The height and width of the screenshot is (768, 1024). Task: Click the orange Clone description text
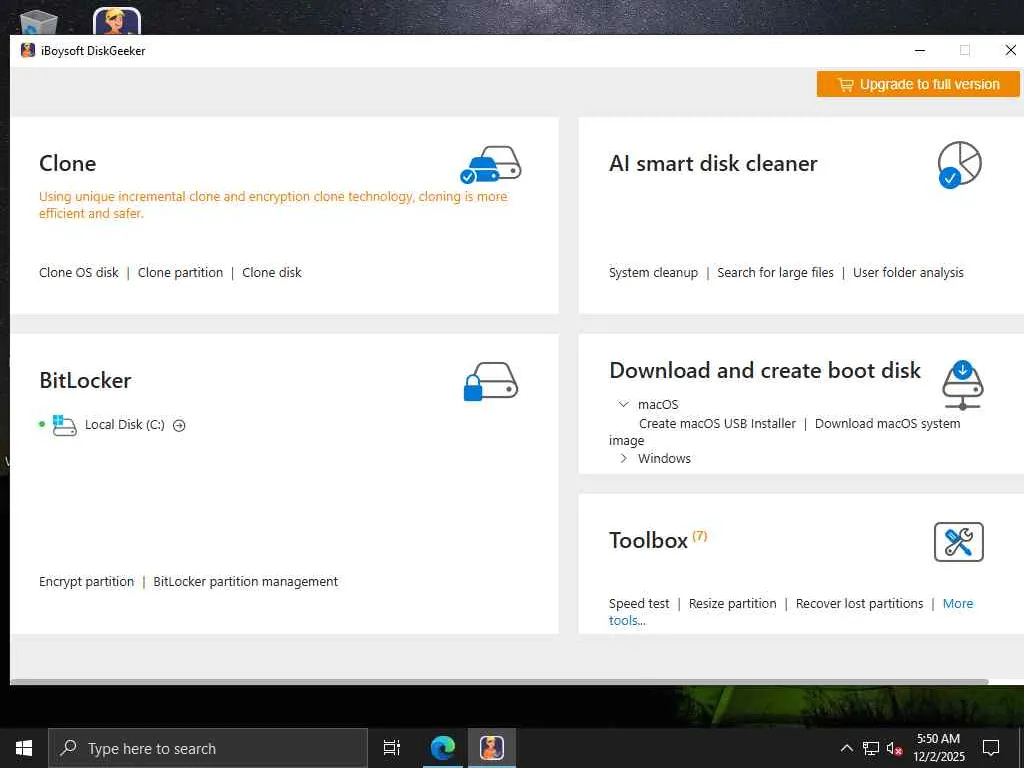pyautogui.click(x=273, y=205)
